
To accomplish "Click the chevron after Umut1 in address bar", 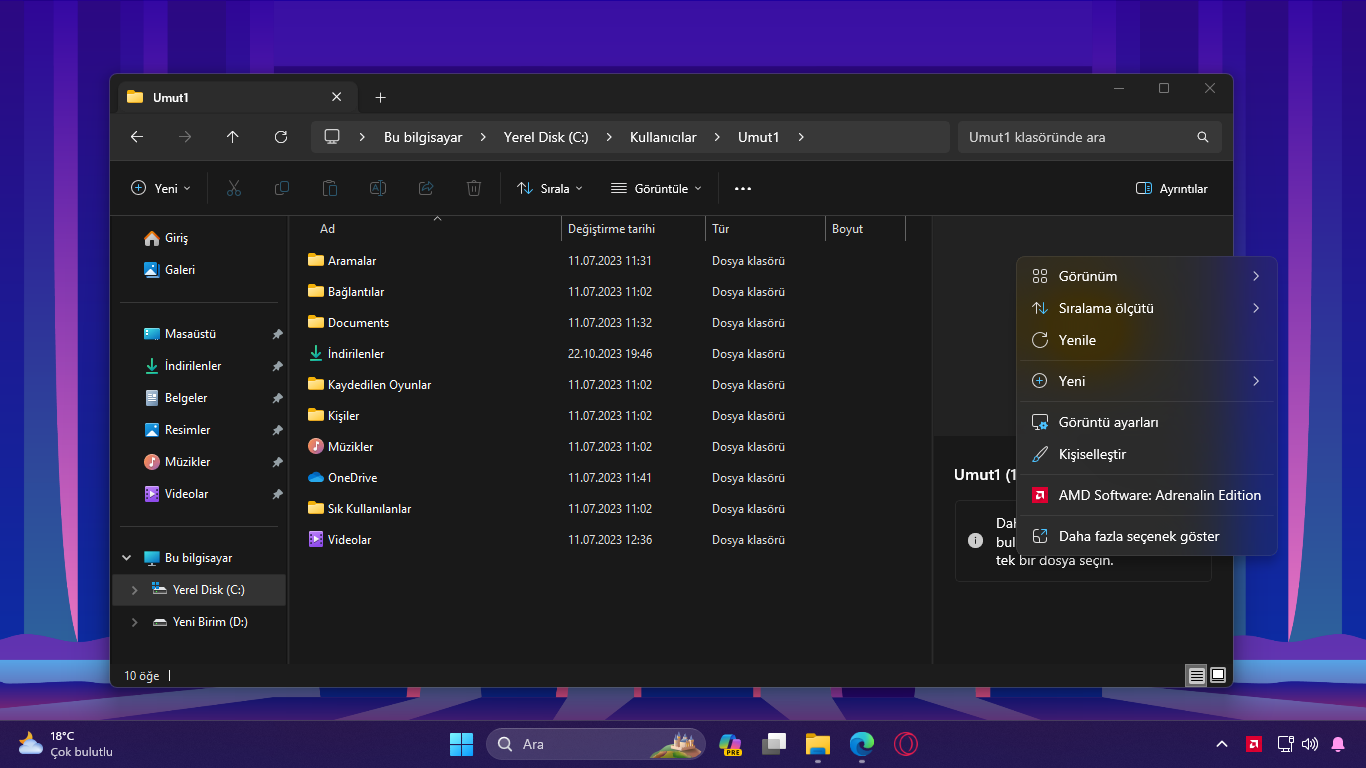I will [801, 137].
